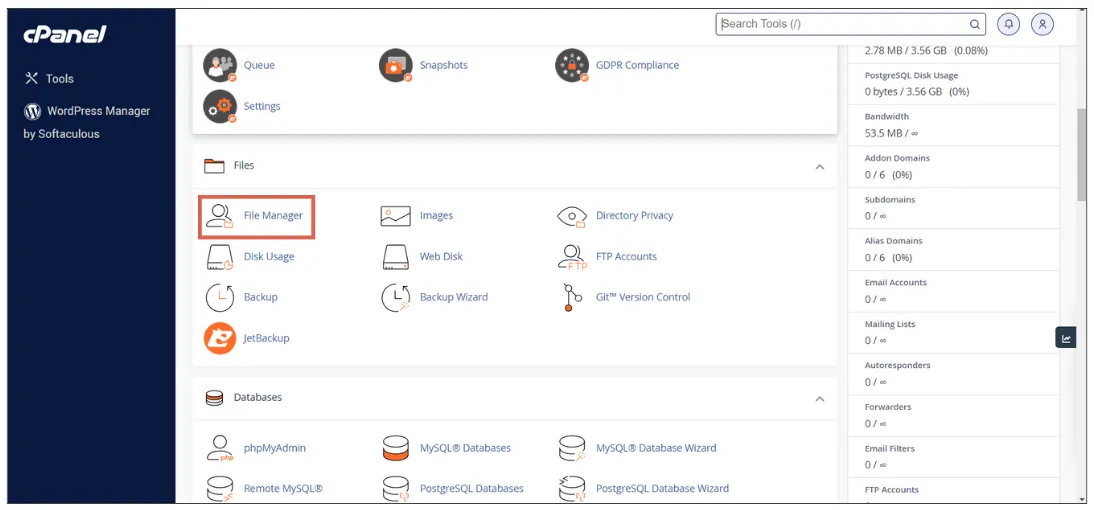
Task: Open the user account avatar icon
Action: (x=1042, y=24)
